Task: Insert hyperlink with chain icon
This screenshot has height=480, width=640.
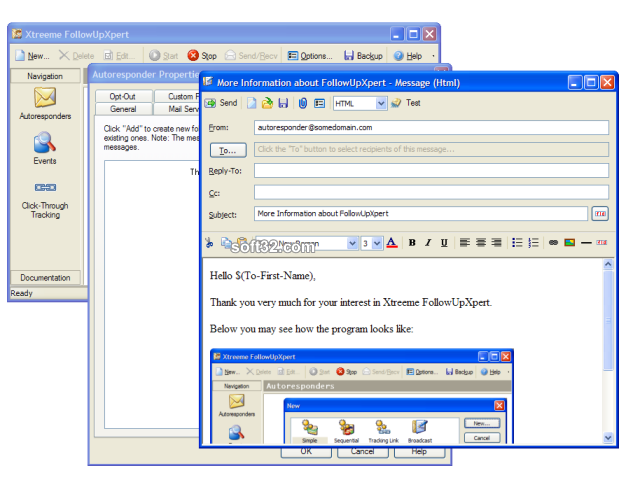Action: [553, 243]
